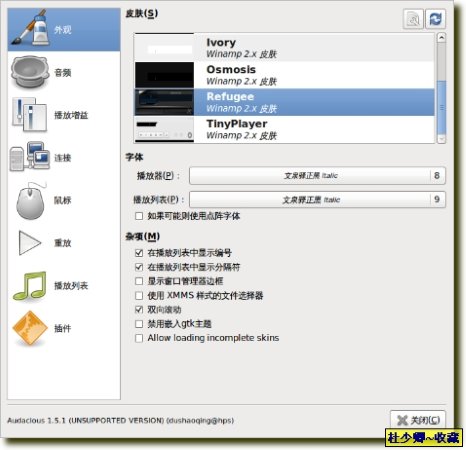
Task: Open the 播放列表 font chooser button
Action: coord(317,200)
